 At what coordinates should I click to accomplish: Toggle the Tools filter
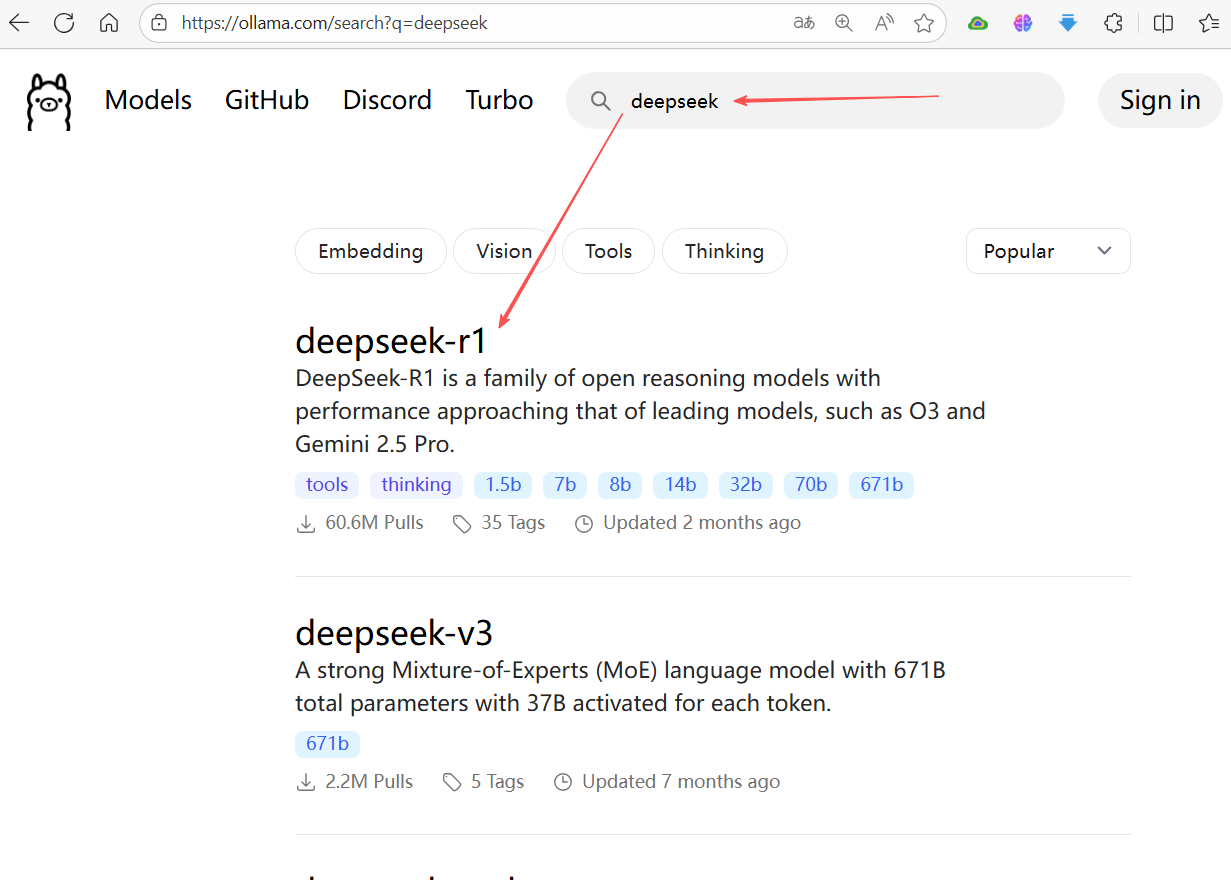click(x=608, y=251)
